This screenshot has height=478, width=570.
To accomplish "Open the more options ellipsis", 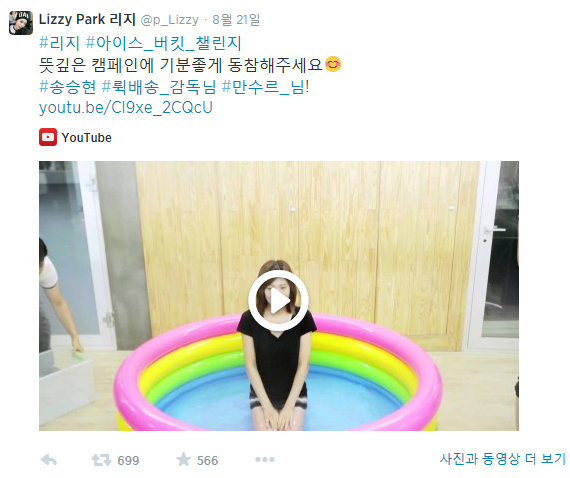I will 265,460.
